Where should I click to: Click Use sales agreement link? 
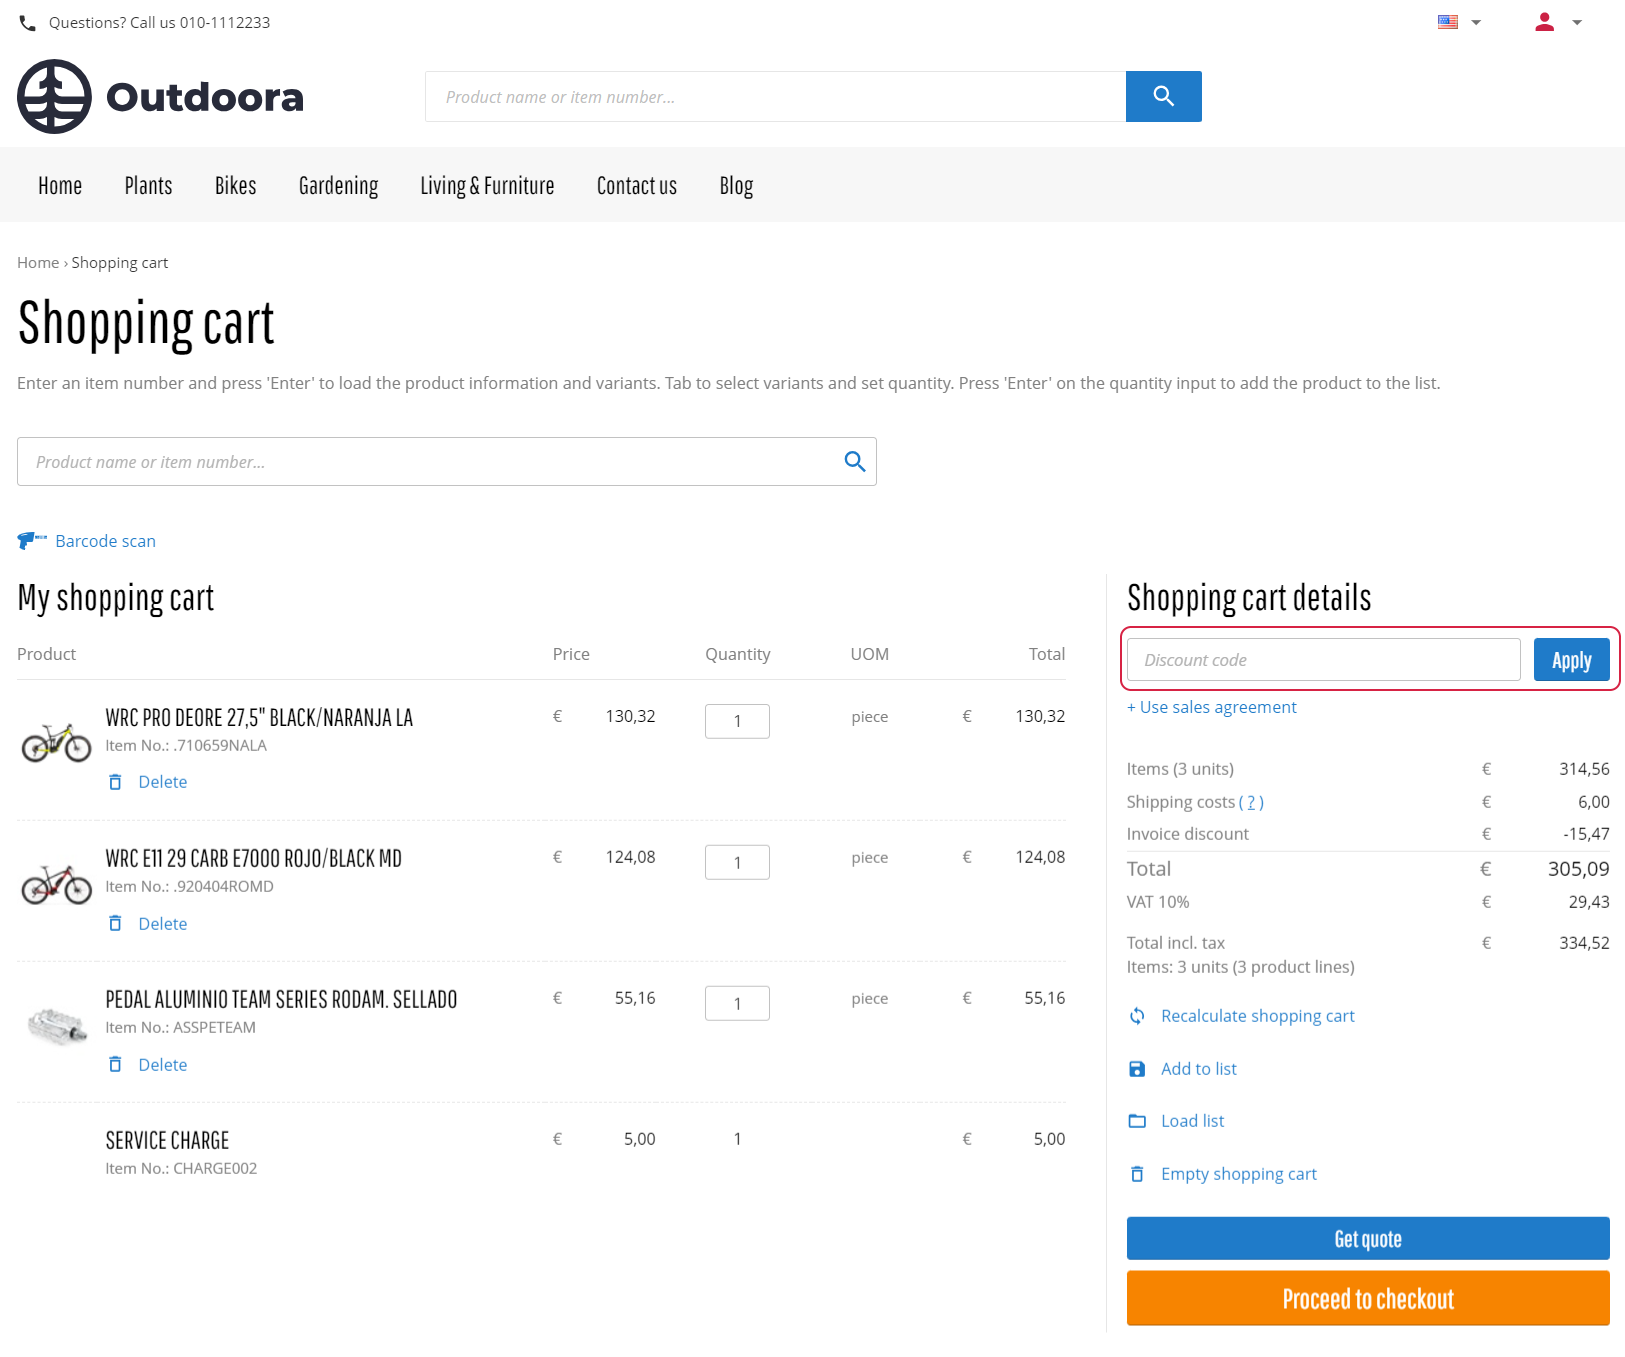(x=1212, y=707)
